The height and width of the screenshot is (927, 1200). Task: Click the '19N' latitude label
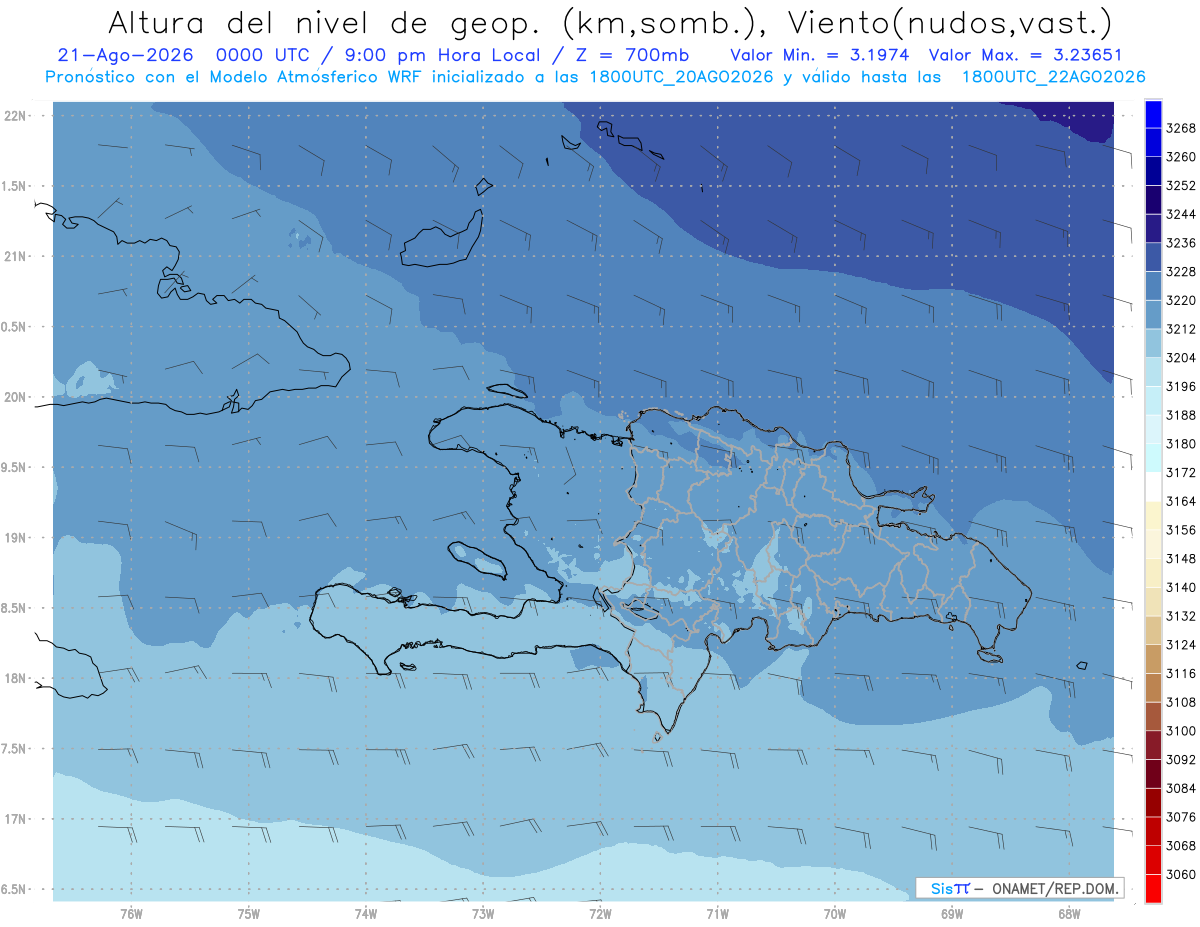(14, 538)
